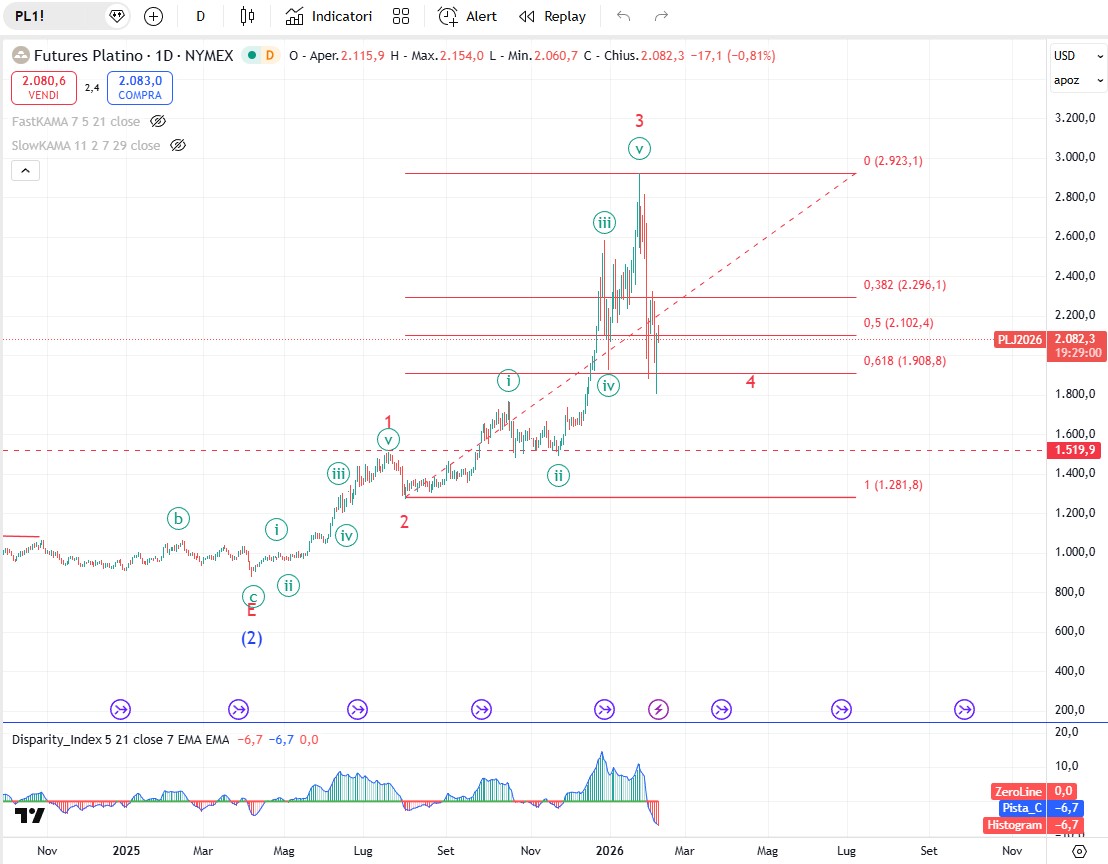Select the blue (2) wave label
This screenshot has width=1108, height=864.
click(252, 639)
